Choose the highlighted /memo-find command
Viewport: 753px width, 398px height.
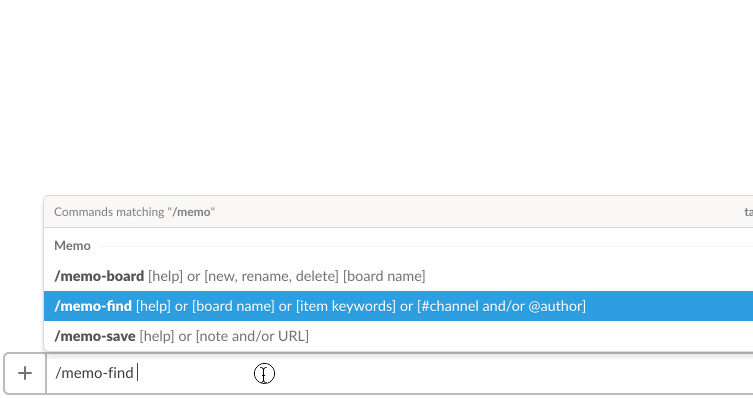pos(399,306)
